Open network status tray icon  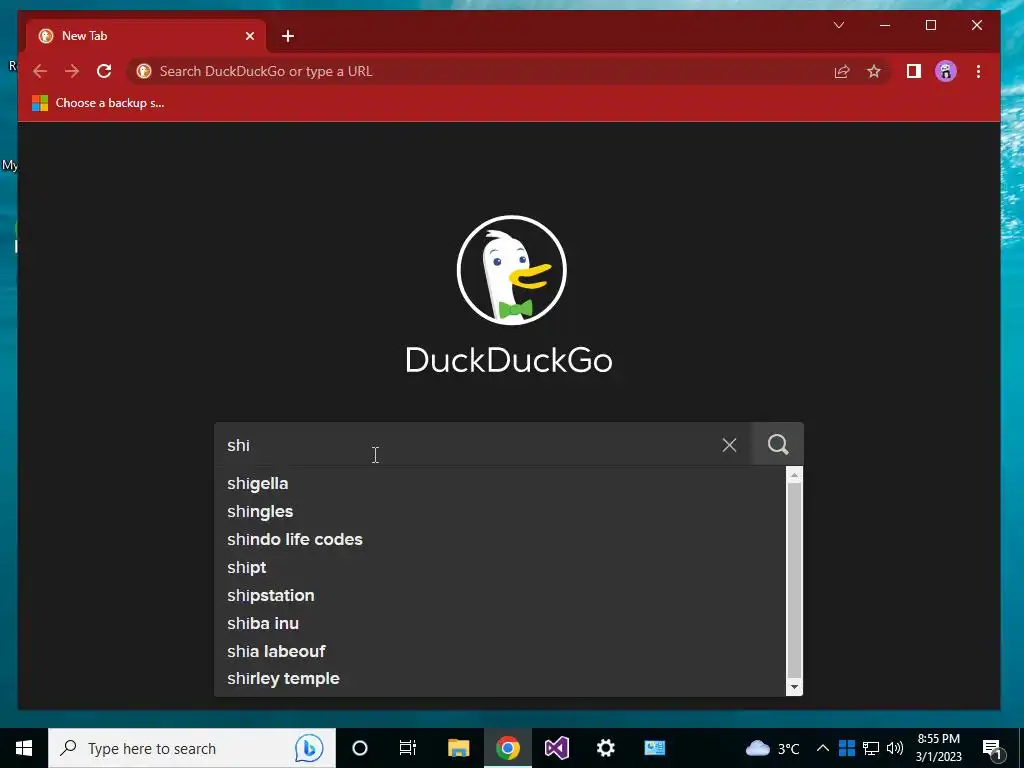coord(871,748)
